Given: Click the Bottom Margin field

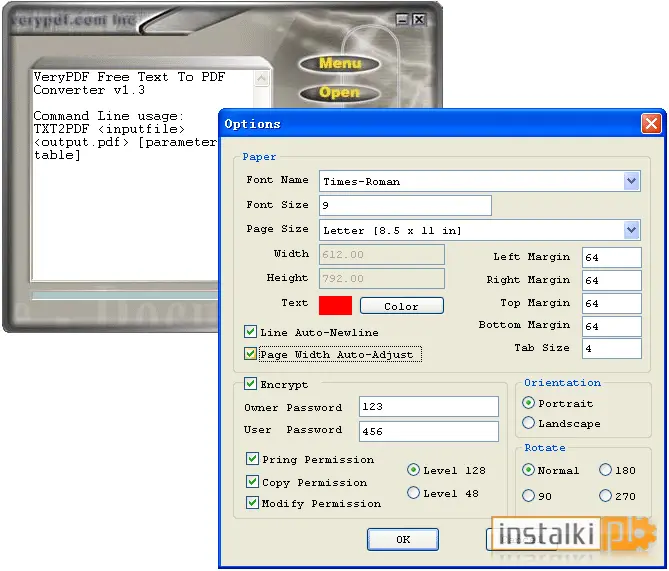Looking at the screenshot, I should click(x=611, y=326).
